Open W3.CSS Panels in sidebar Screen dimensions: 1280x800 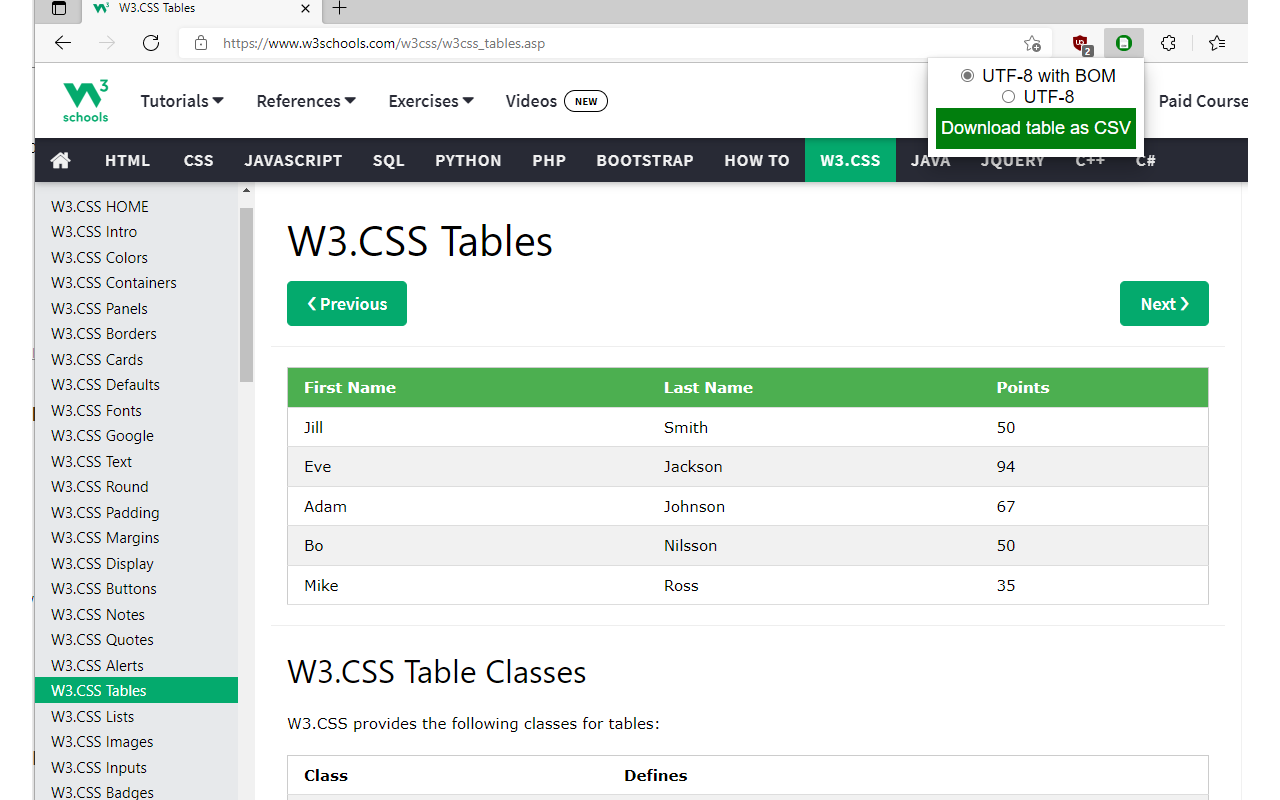click(x=136, y=309)
